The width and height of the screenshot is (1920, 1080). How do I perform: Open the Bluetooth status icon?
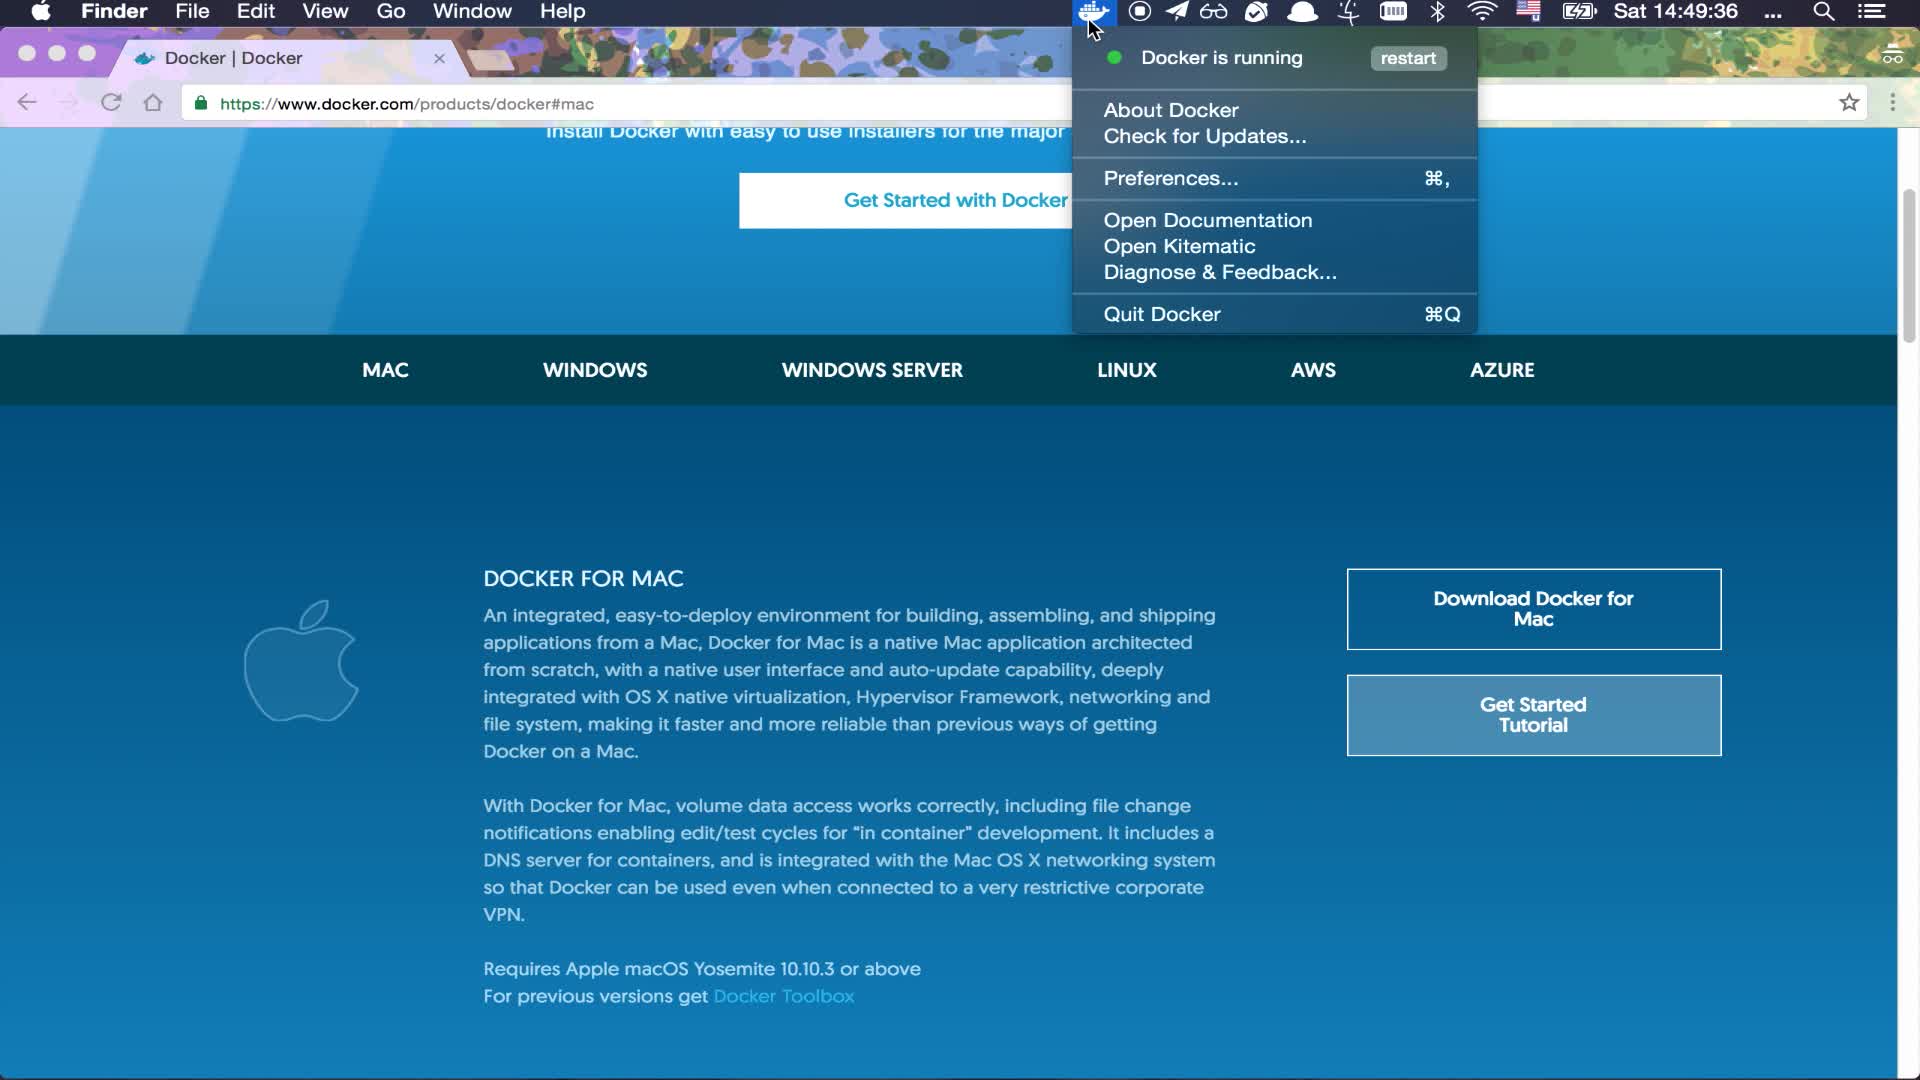click(x=1438, y=12)
